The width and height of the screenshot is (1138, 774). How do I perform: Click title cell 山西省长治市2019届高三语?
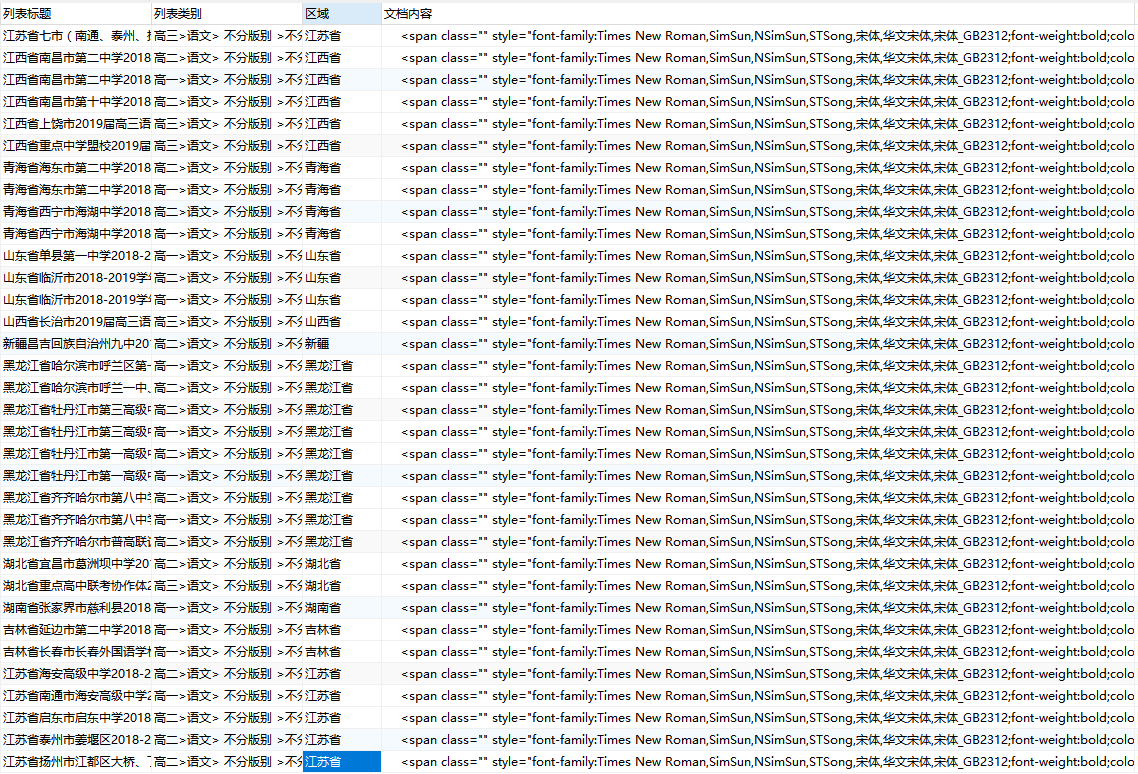tap(76, 322)
